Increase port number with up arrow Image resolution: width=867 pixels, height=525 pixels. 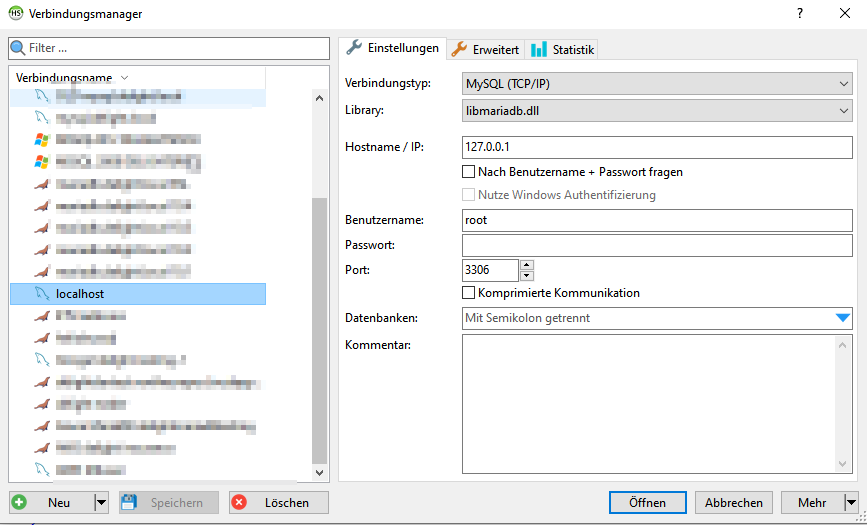pos(527,265)
